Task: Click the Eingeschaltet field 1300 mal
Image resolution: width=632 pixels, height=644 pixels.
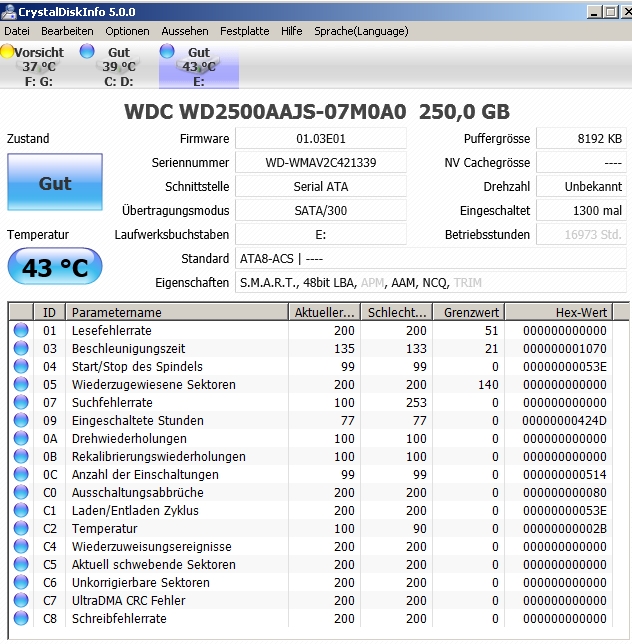Action: [x=581, y=210]
